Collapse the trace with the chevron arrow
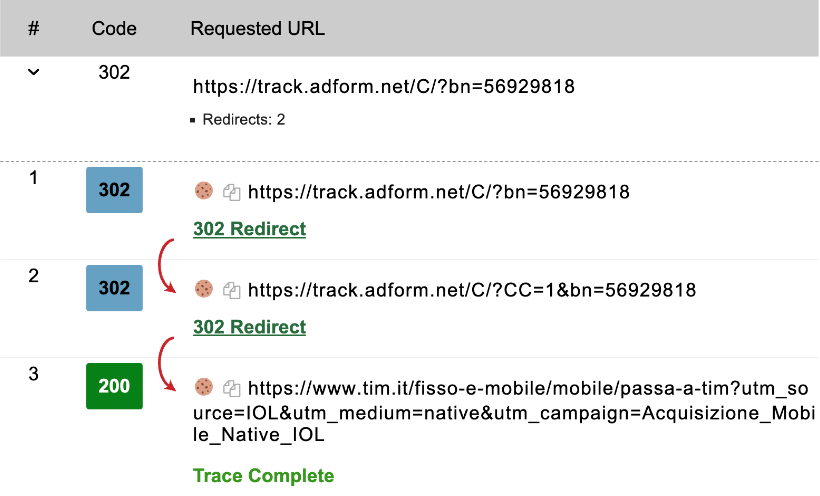Screen dimensions: 820x496 pyautogui.click(x=33, y=72)
